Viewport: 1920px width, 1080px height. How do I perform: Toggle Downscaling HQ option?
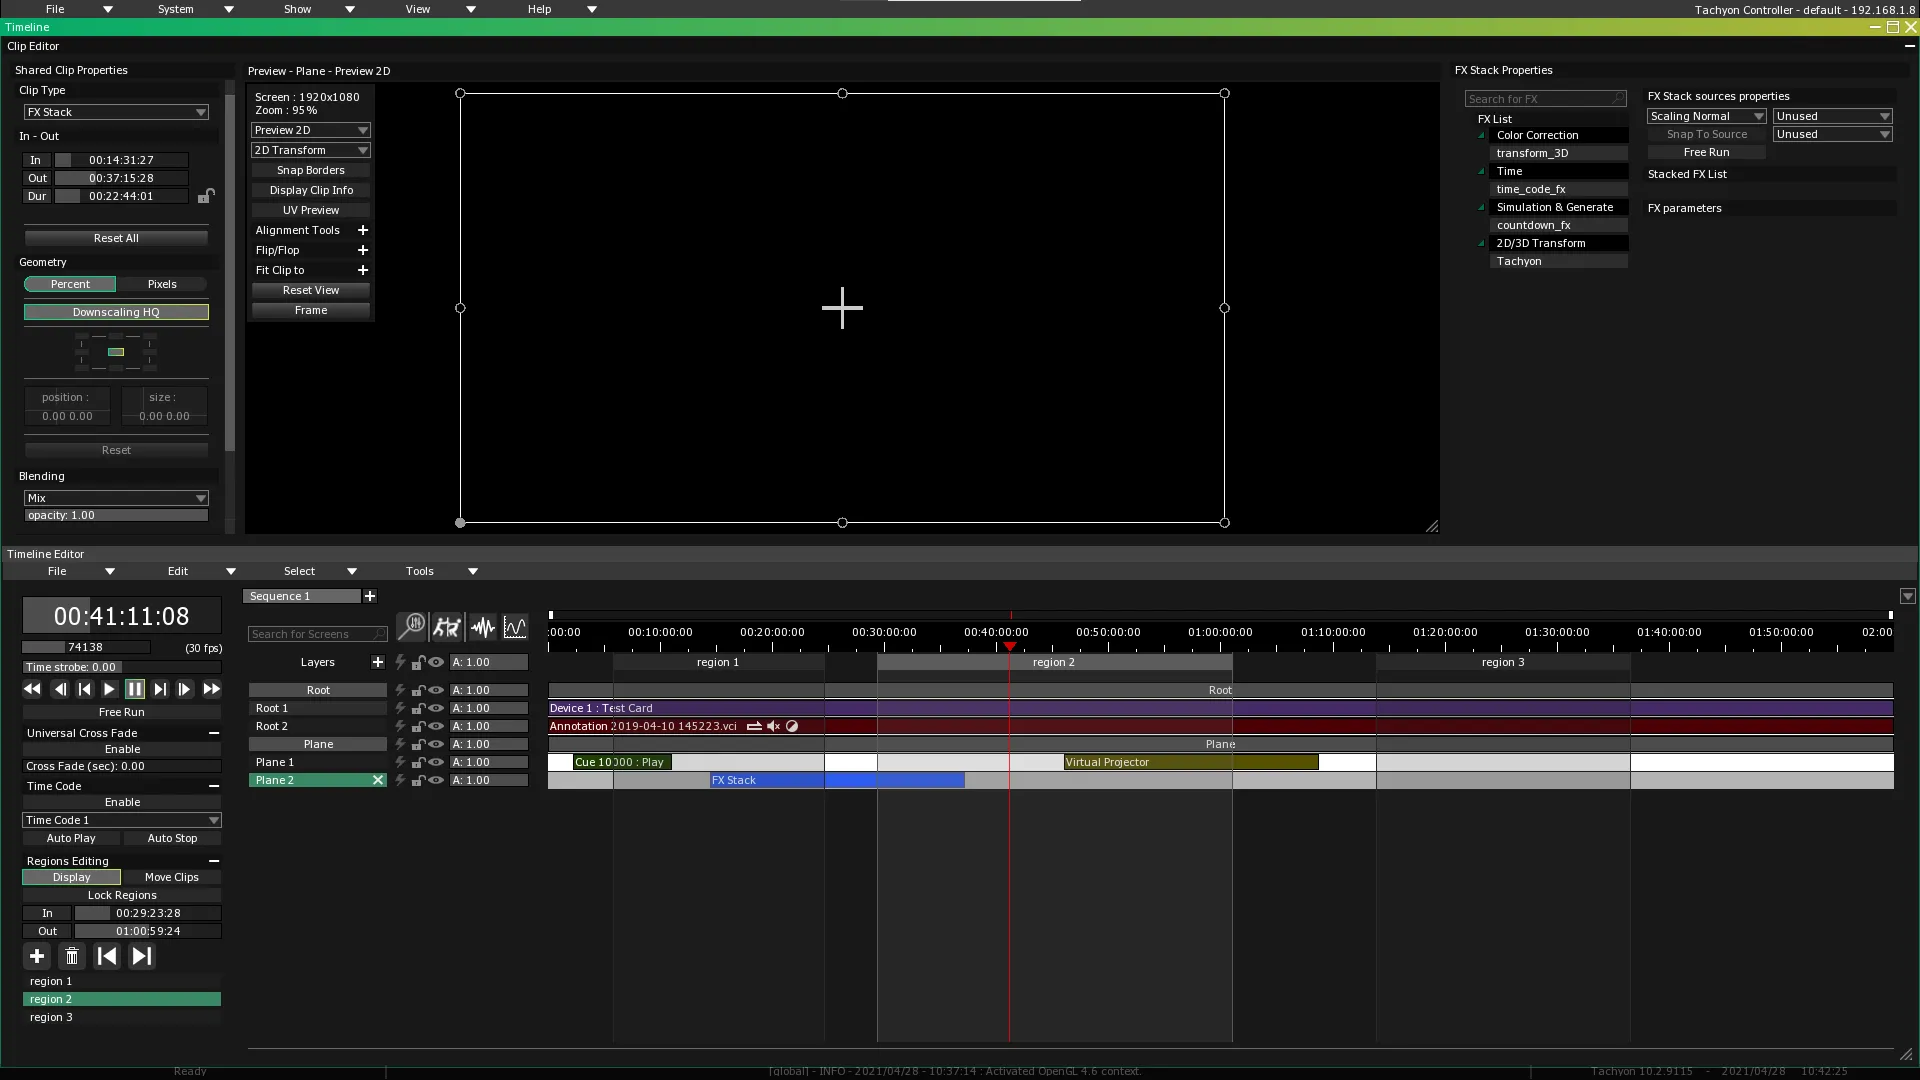[116, 312]
